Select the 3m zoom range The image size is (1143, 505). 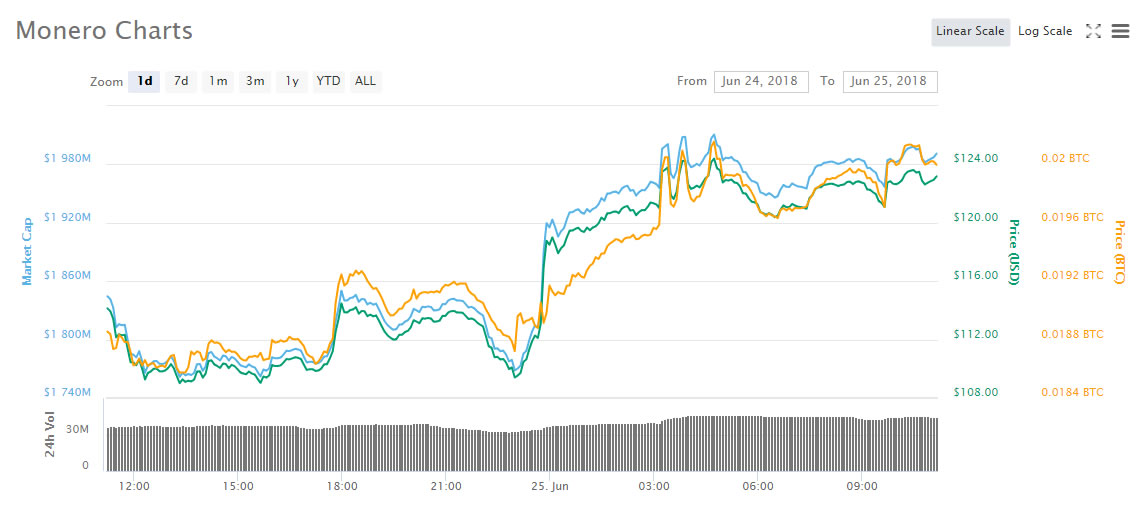[x=255, y=81]
